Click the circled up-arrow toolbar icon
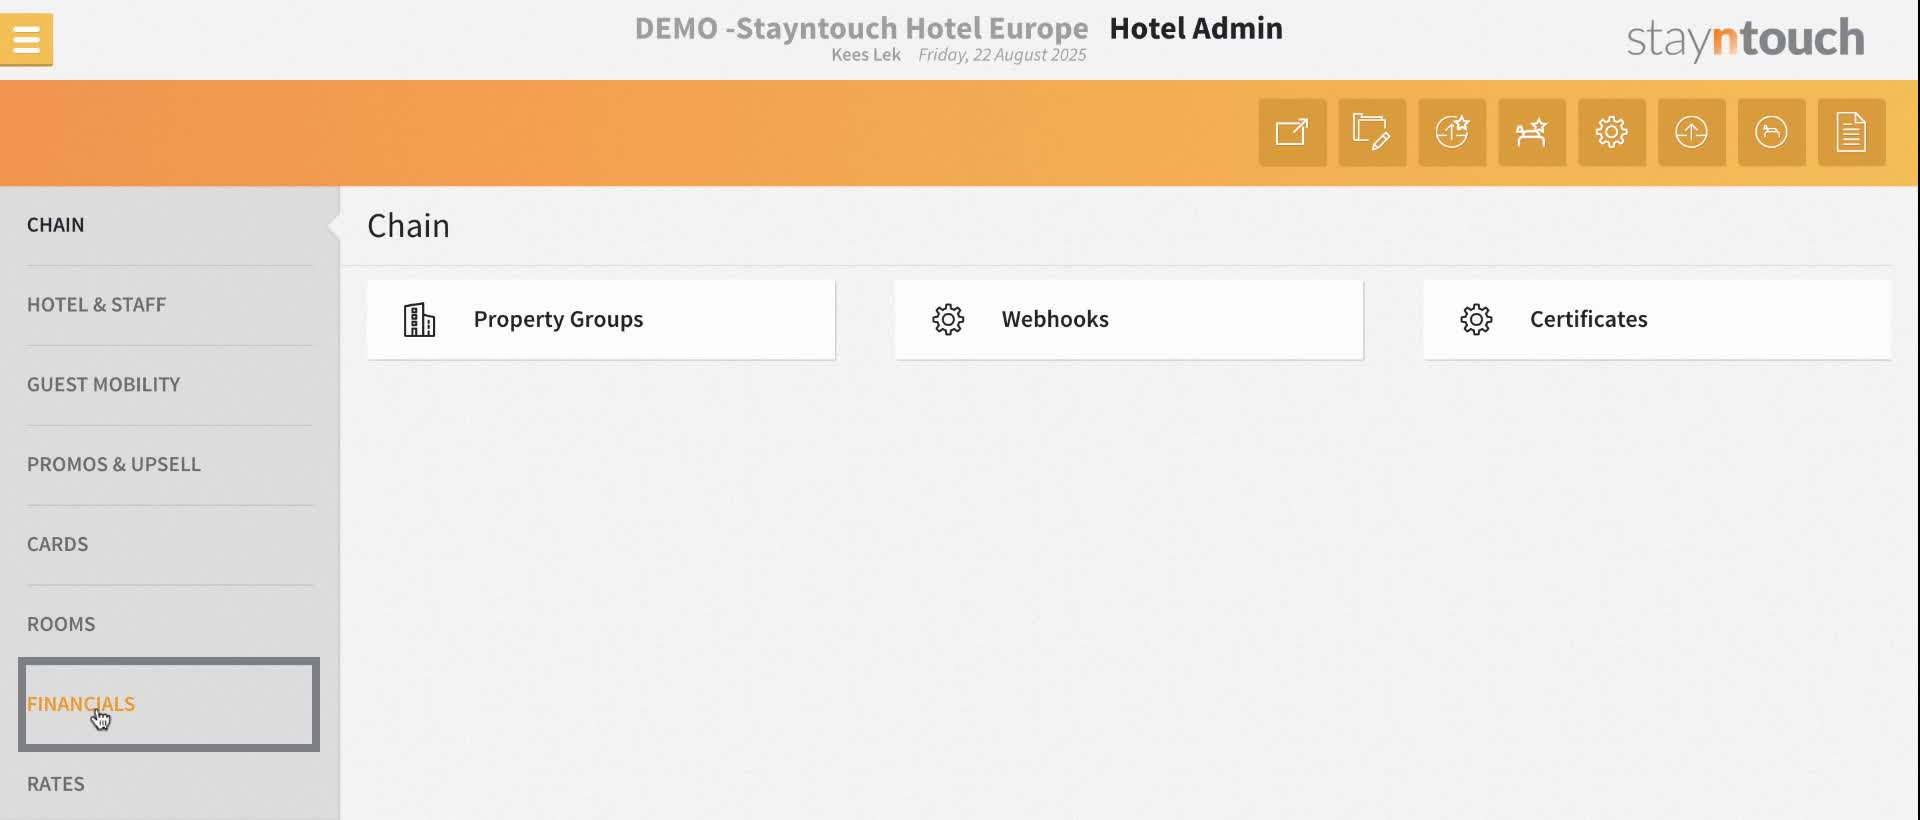Image resolution: width=1920 pixels, height=820 pixels. point(1692,132)
